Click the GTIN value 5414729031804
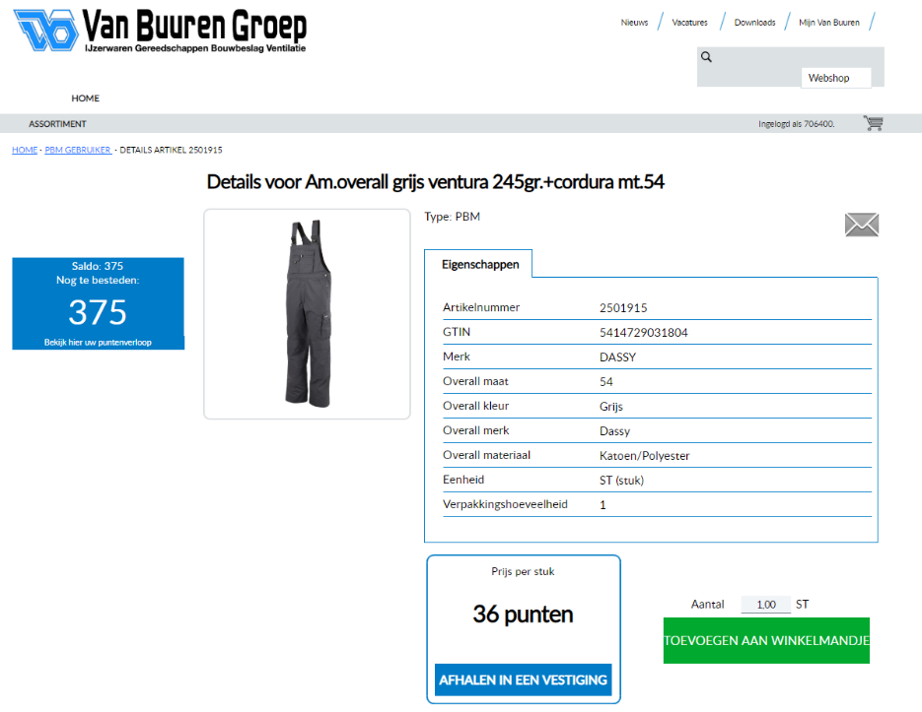 pos(643,332)
